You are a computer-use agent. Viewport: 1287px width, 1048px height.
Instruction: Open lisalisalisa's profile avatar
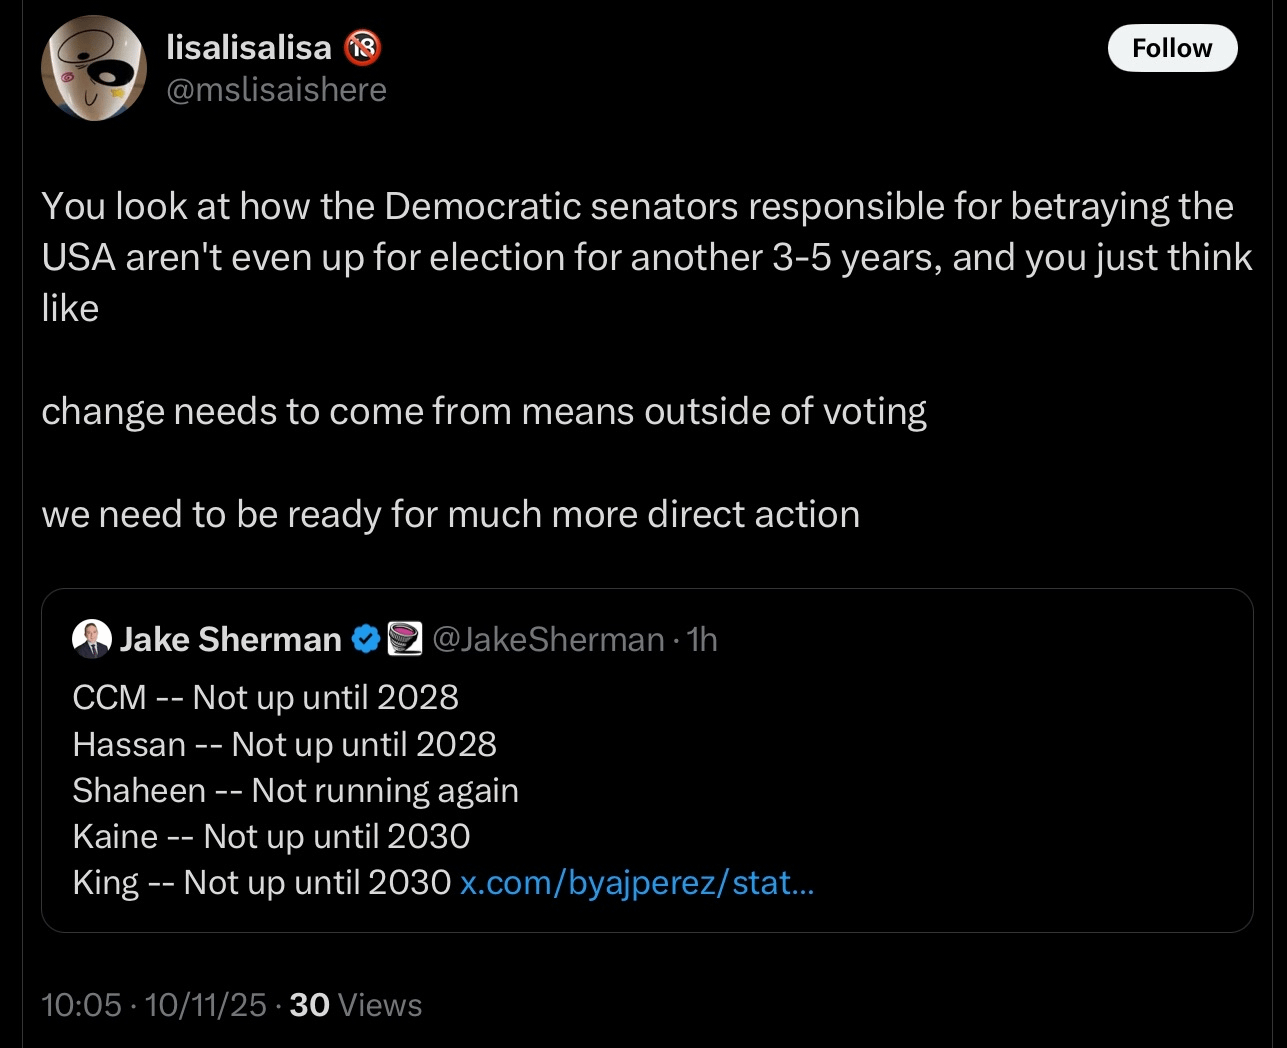coord(93,68)
